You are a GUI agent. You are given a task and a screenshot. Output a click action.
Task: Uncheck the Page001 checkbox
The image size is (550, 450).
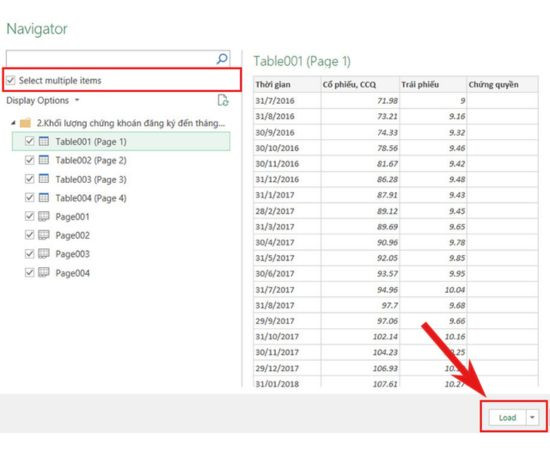click(29, 216)
